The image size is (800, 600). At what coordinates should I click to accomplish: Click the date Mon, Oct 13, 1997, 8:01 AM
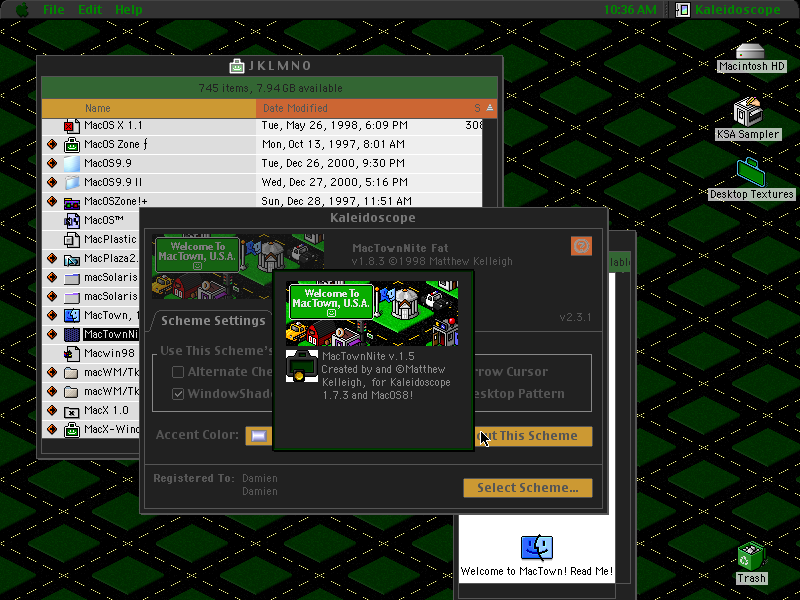333,144
